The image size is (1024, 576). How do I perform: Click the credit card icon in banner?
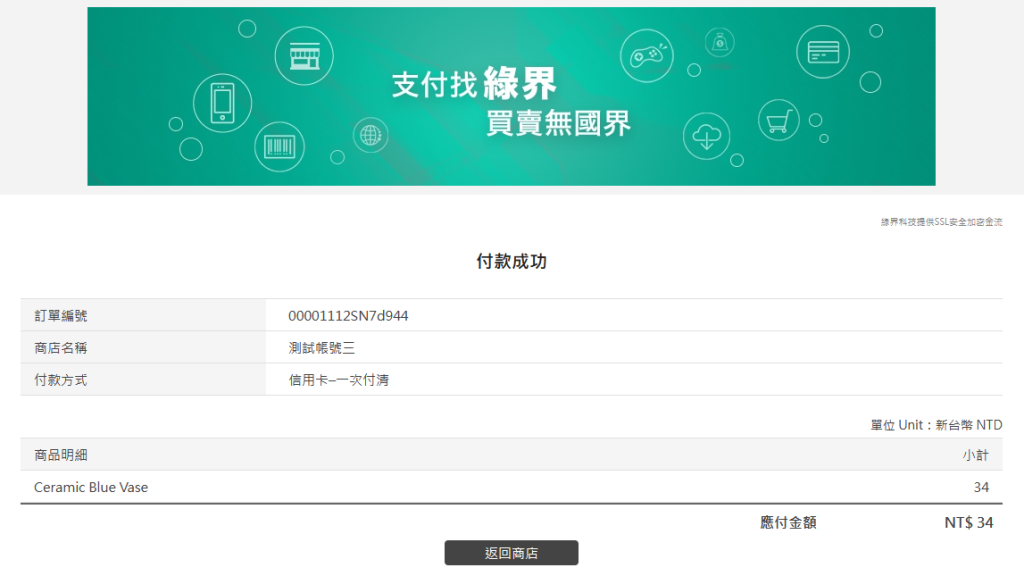click(823, 52)
